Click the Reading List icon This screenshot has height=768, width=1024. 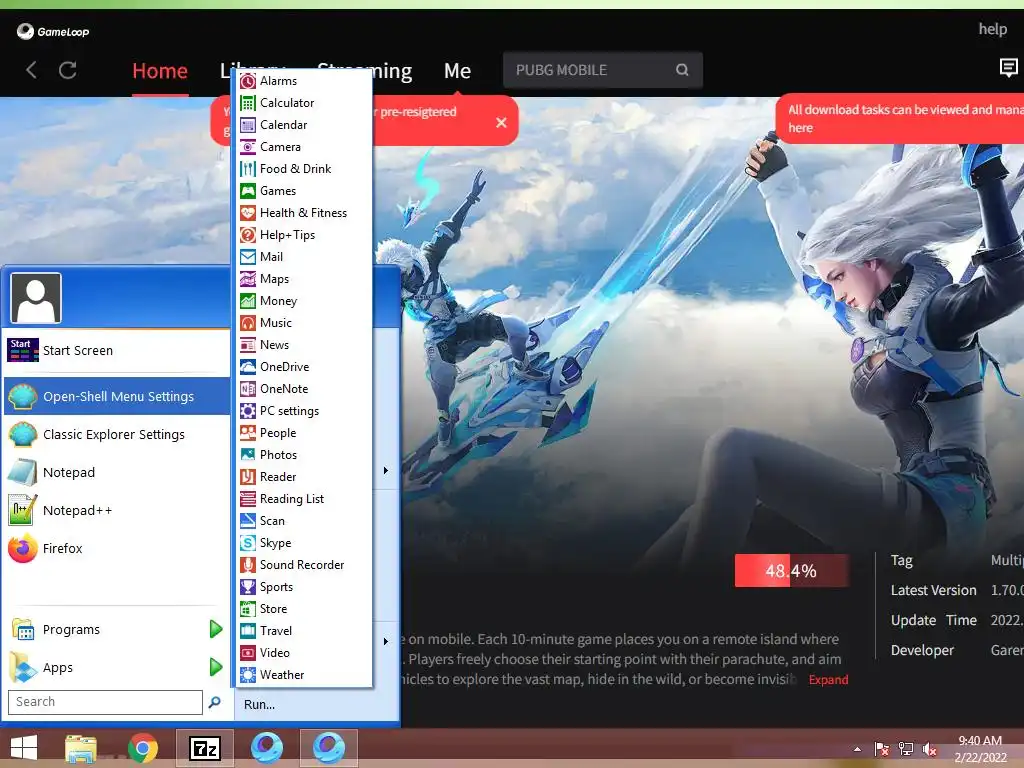(248, 499)
